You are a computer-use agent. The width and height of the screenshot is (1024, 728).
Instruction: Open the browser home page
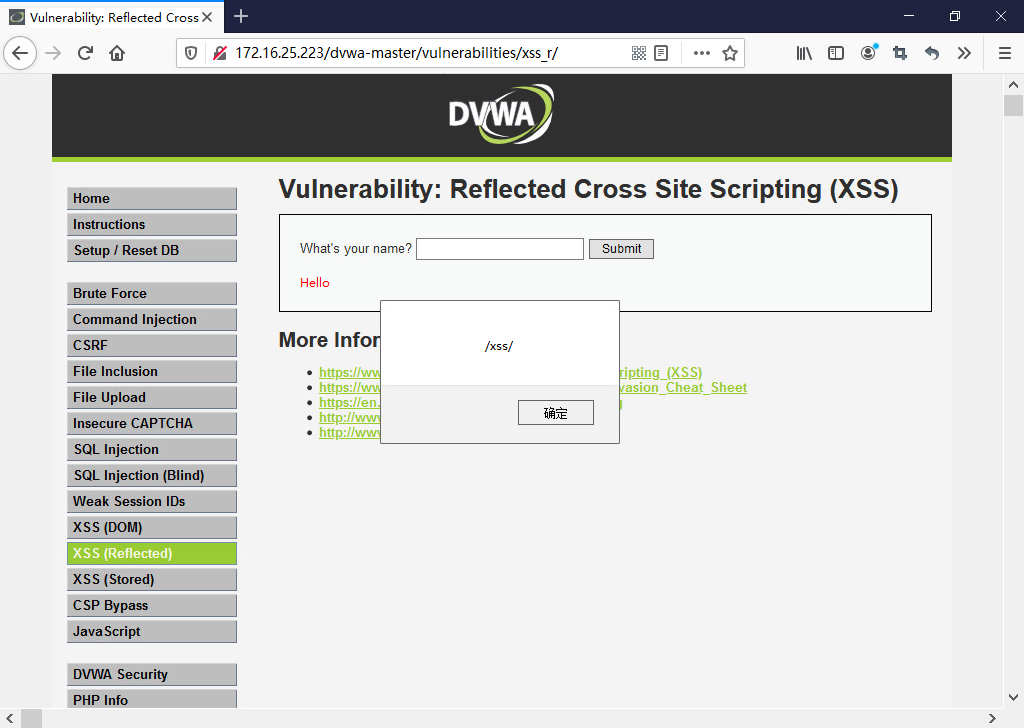[117, 53]
